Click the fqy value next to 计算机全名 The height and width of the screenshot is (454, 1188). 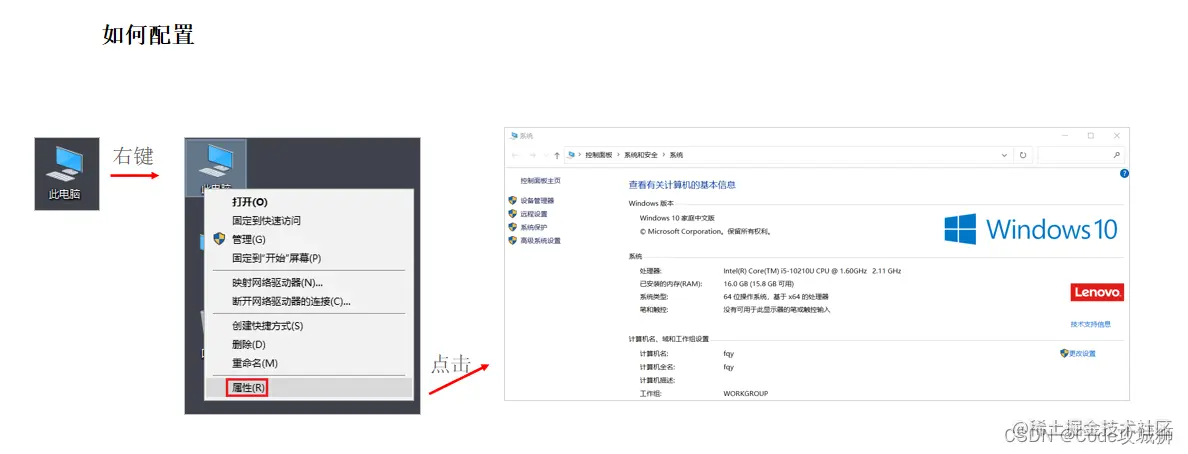coord(728,367)
